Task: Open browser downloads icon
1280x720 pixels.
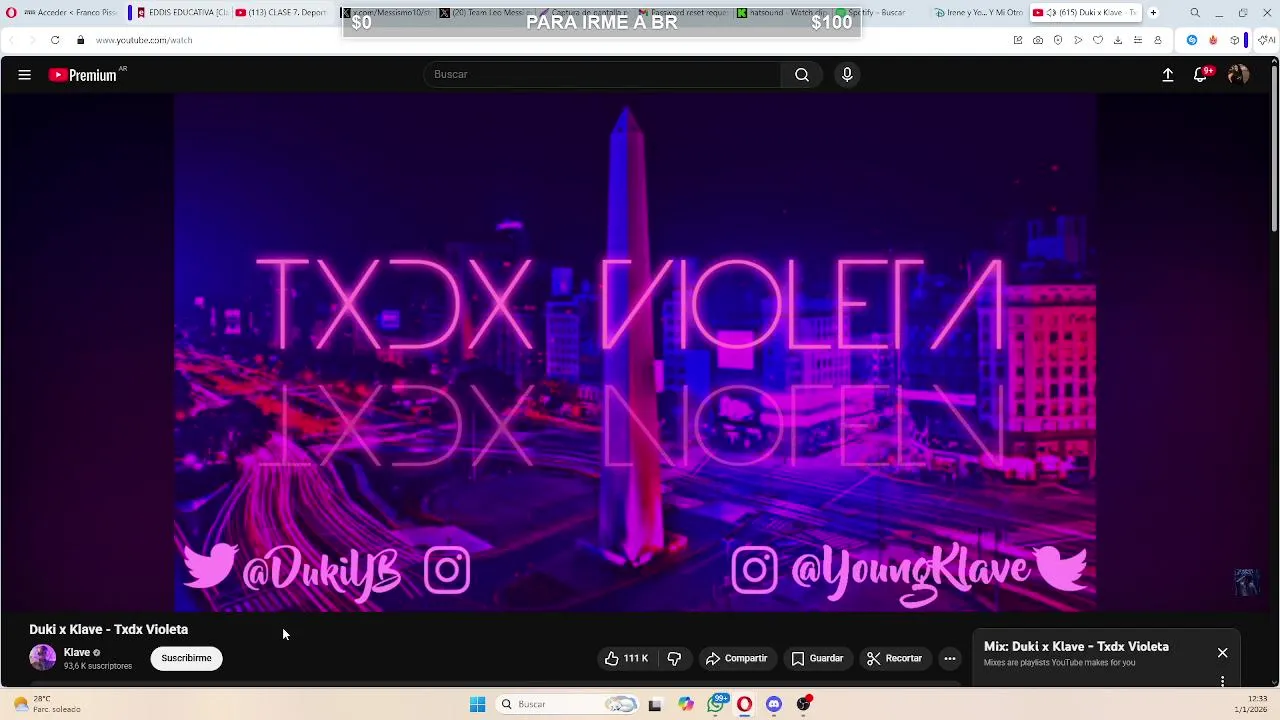Action: 1118,40
